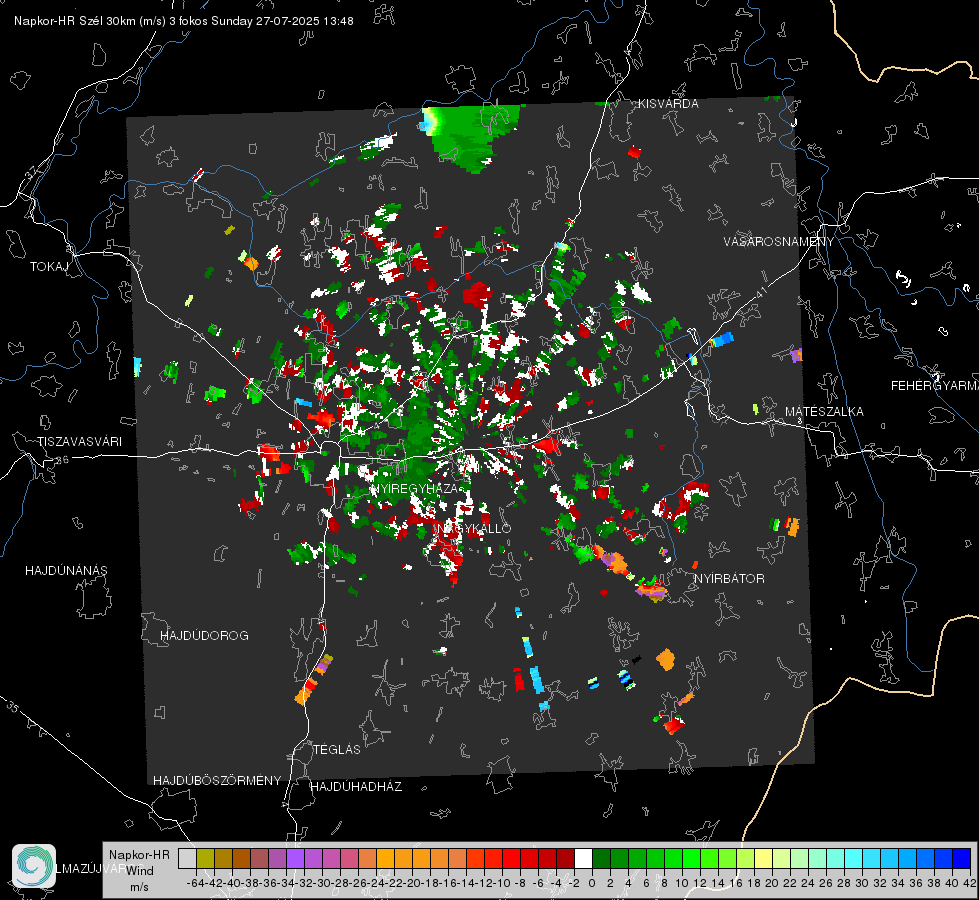This screenshot has height=900, width=979.
Task: Click road number 41 label
Action: (x=761, y=292)
